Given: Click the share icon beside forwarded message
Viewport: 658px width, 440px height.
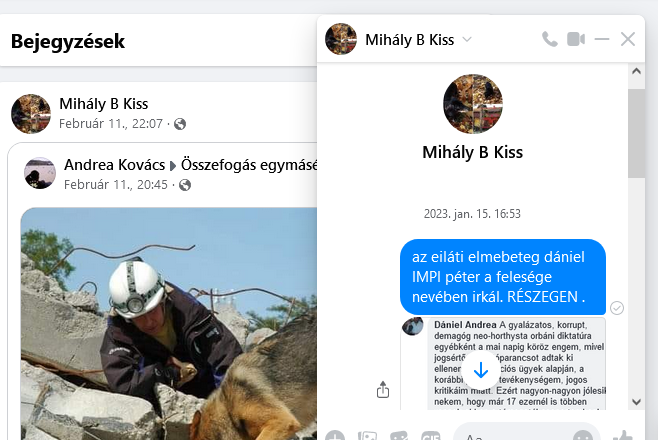Looking at the screenshot, I should [x=383, y=389].
